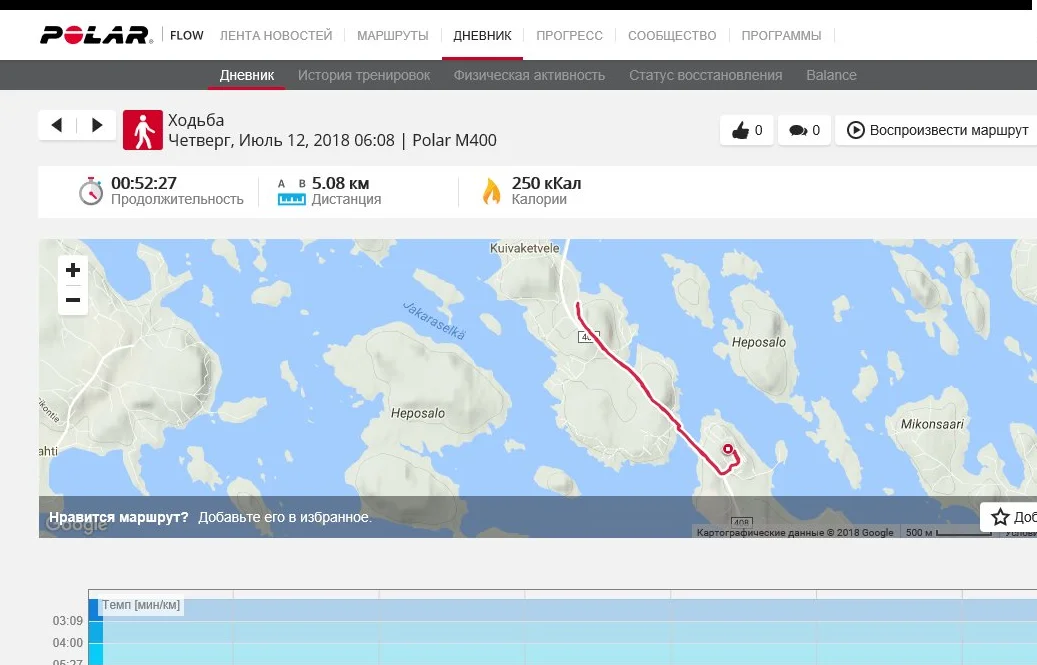Click the Polar logo

coord(97,35)
